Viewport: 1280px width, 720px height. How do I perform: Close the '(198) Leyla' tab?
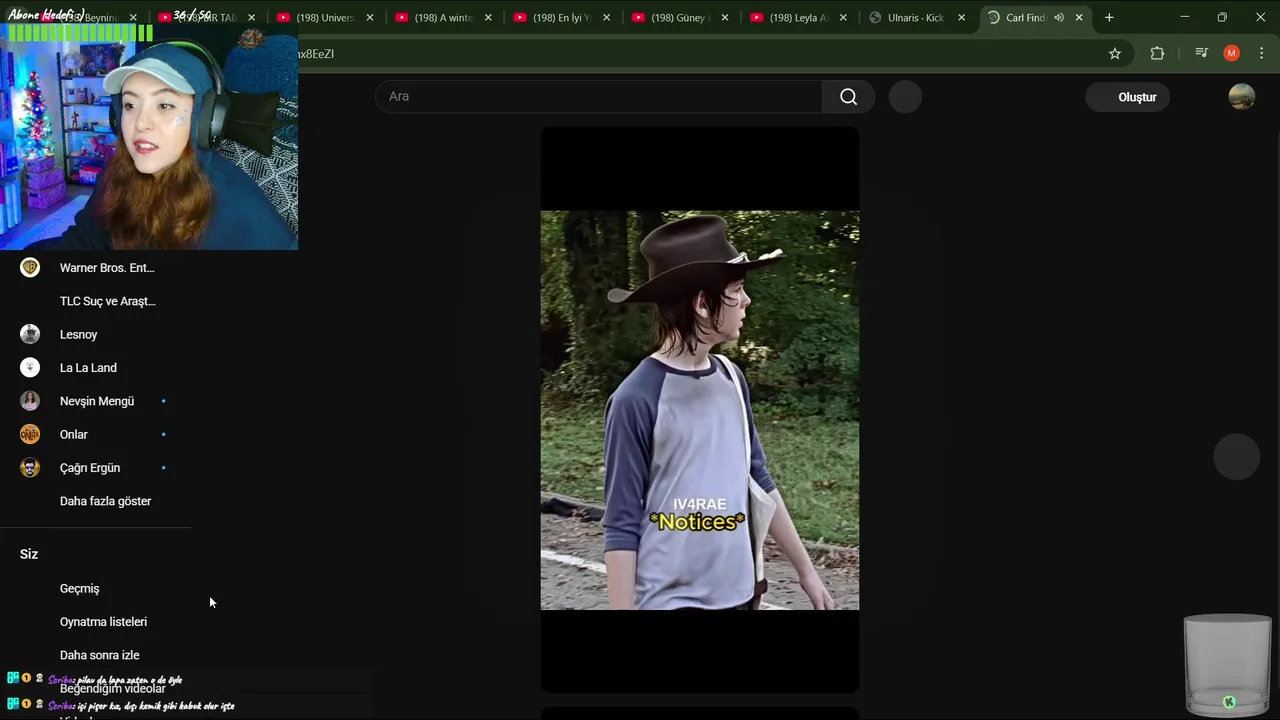point(843,18)
